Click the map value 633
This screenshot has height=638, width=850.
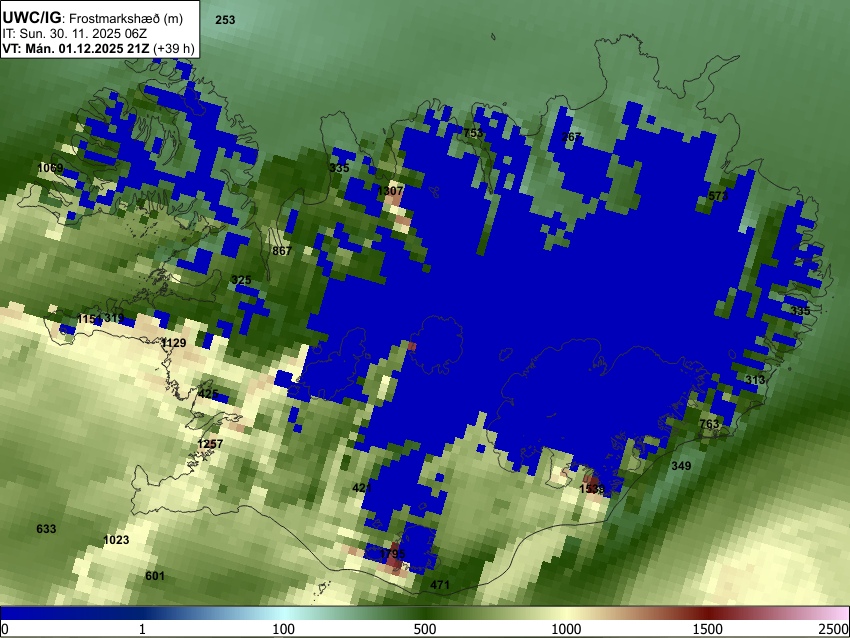(46, 529)
